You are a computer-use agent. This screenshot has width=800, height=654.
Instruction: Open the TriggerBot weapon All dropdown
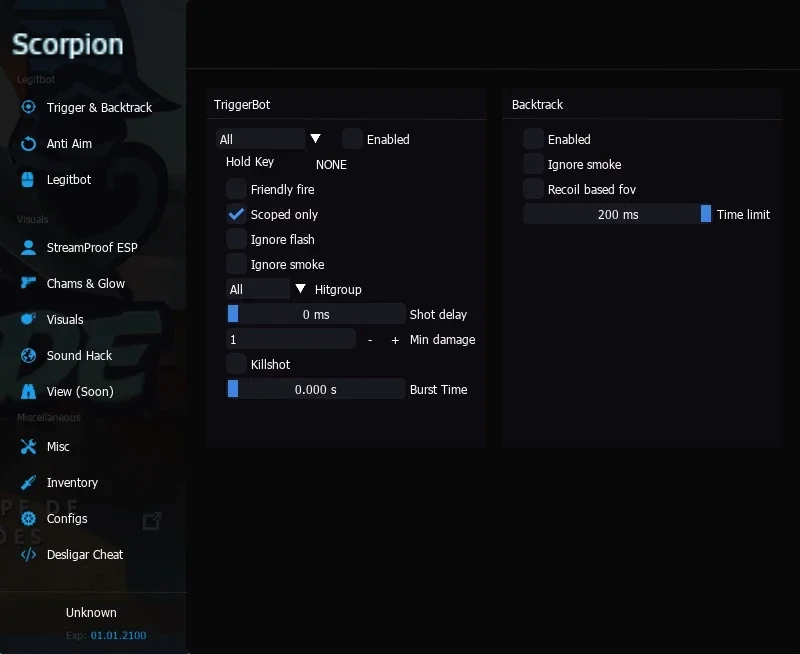point(270,139)
